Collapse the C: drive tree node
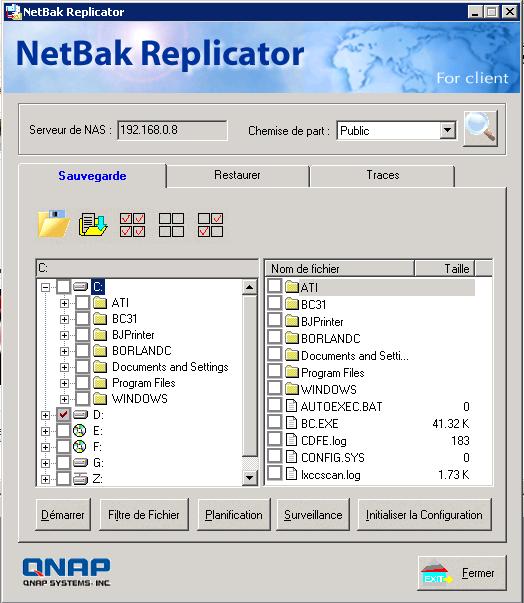 click(45, 287)
